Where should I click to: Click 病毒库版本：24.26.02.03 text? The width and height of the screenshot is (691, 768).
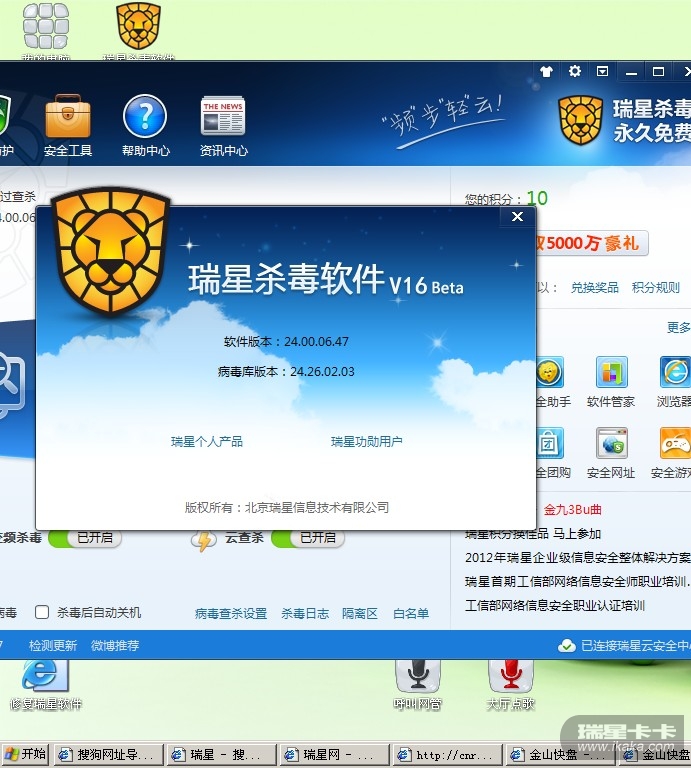(x=286, y=371)
